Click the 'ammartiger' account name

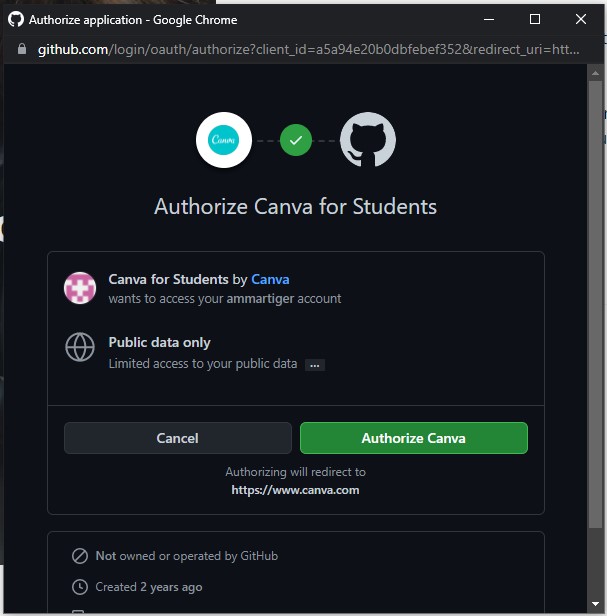[260, 299]
